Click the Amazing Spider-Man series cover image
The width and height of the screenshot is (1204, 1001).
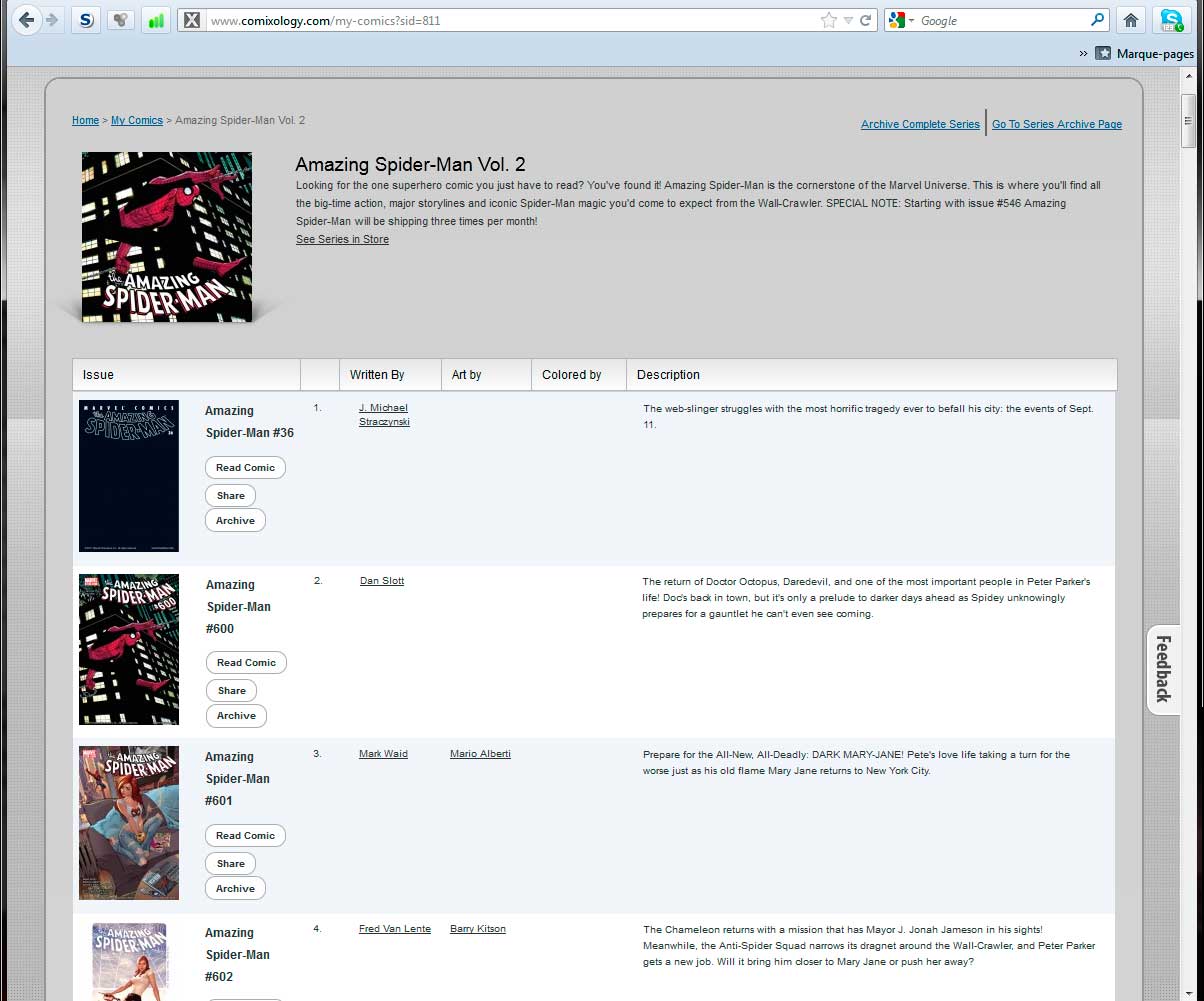[167, 237]
